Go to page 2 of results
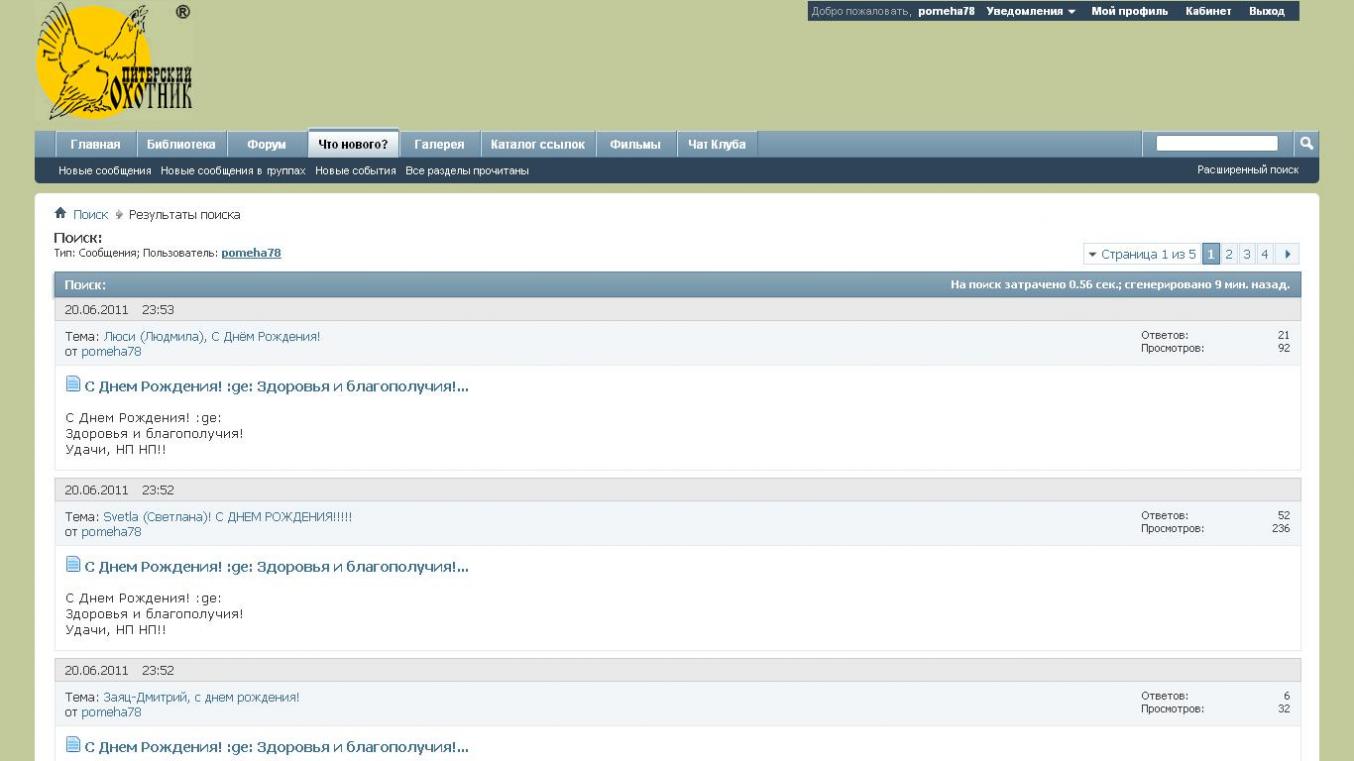This screenshot has width=1354, height=761. (x=1229, y=254)
